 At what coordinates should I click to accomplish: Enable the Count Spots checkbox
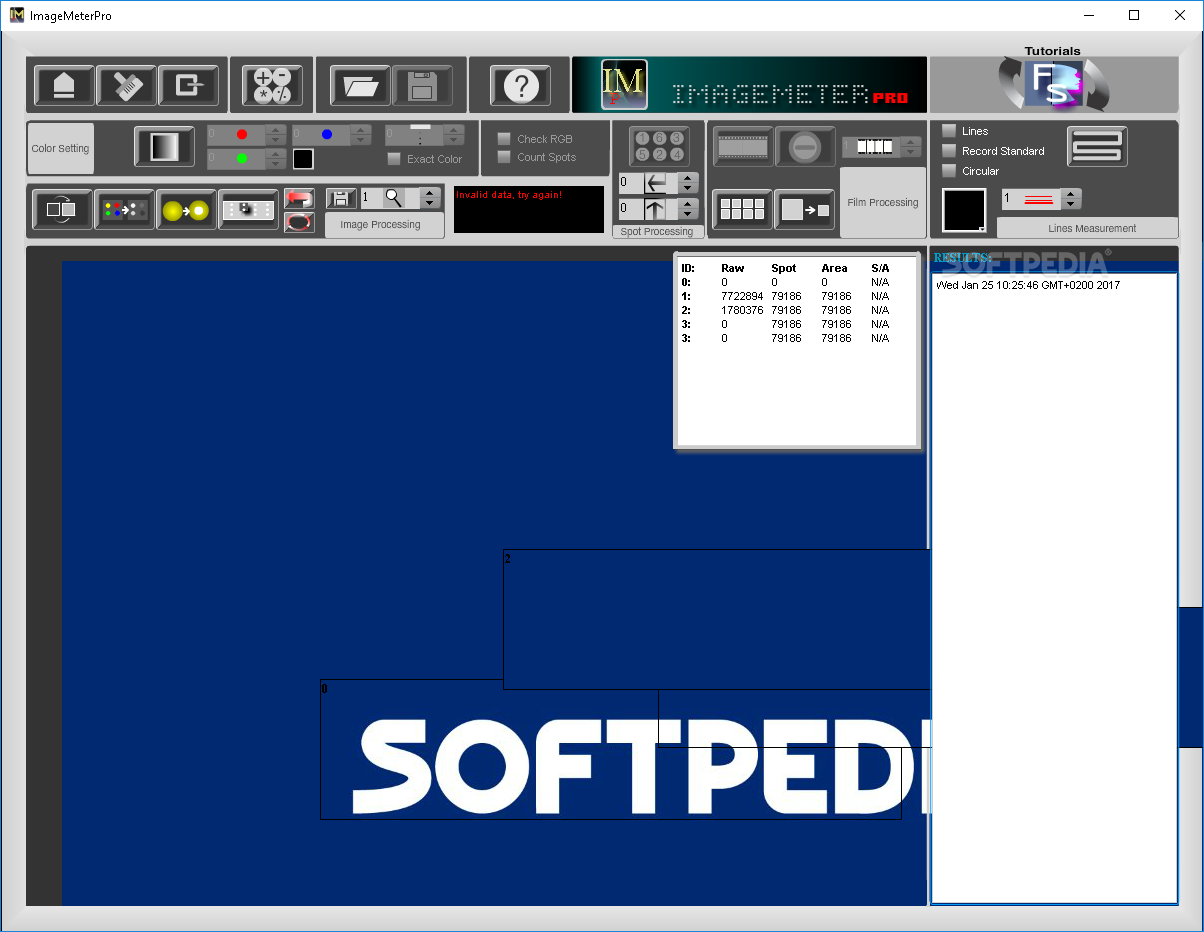pos(504,157)
